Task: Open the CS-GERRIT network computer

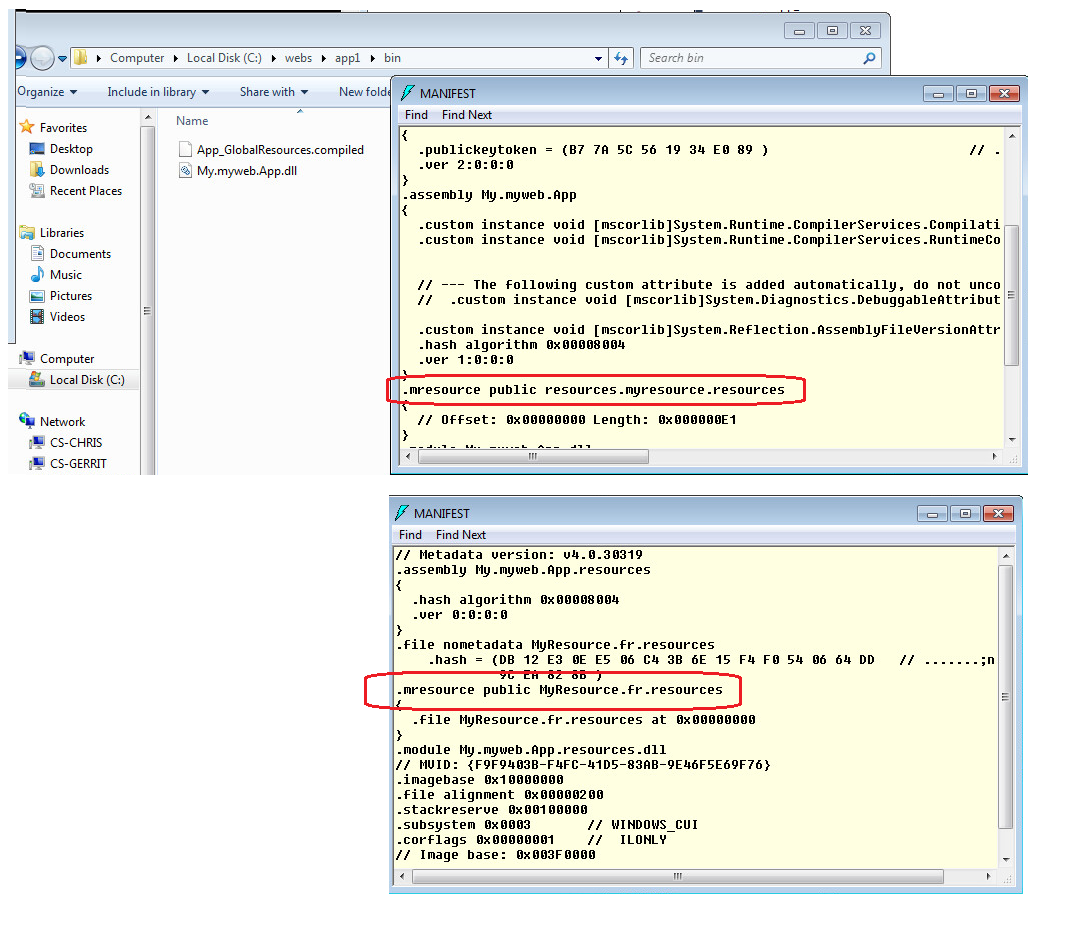Action: click(78, 463)
